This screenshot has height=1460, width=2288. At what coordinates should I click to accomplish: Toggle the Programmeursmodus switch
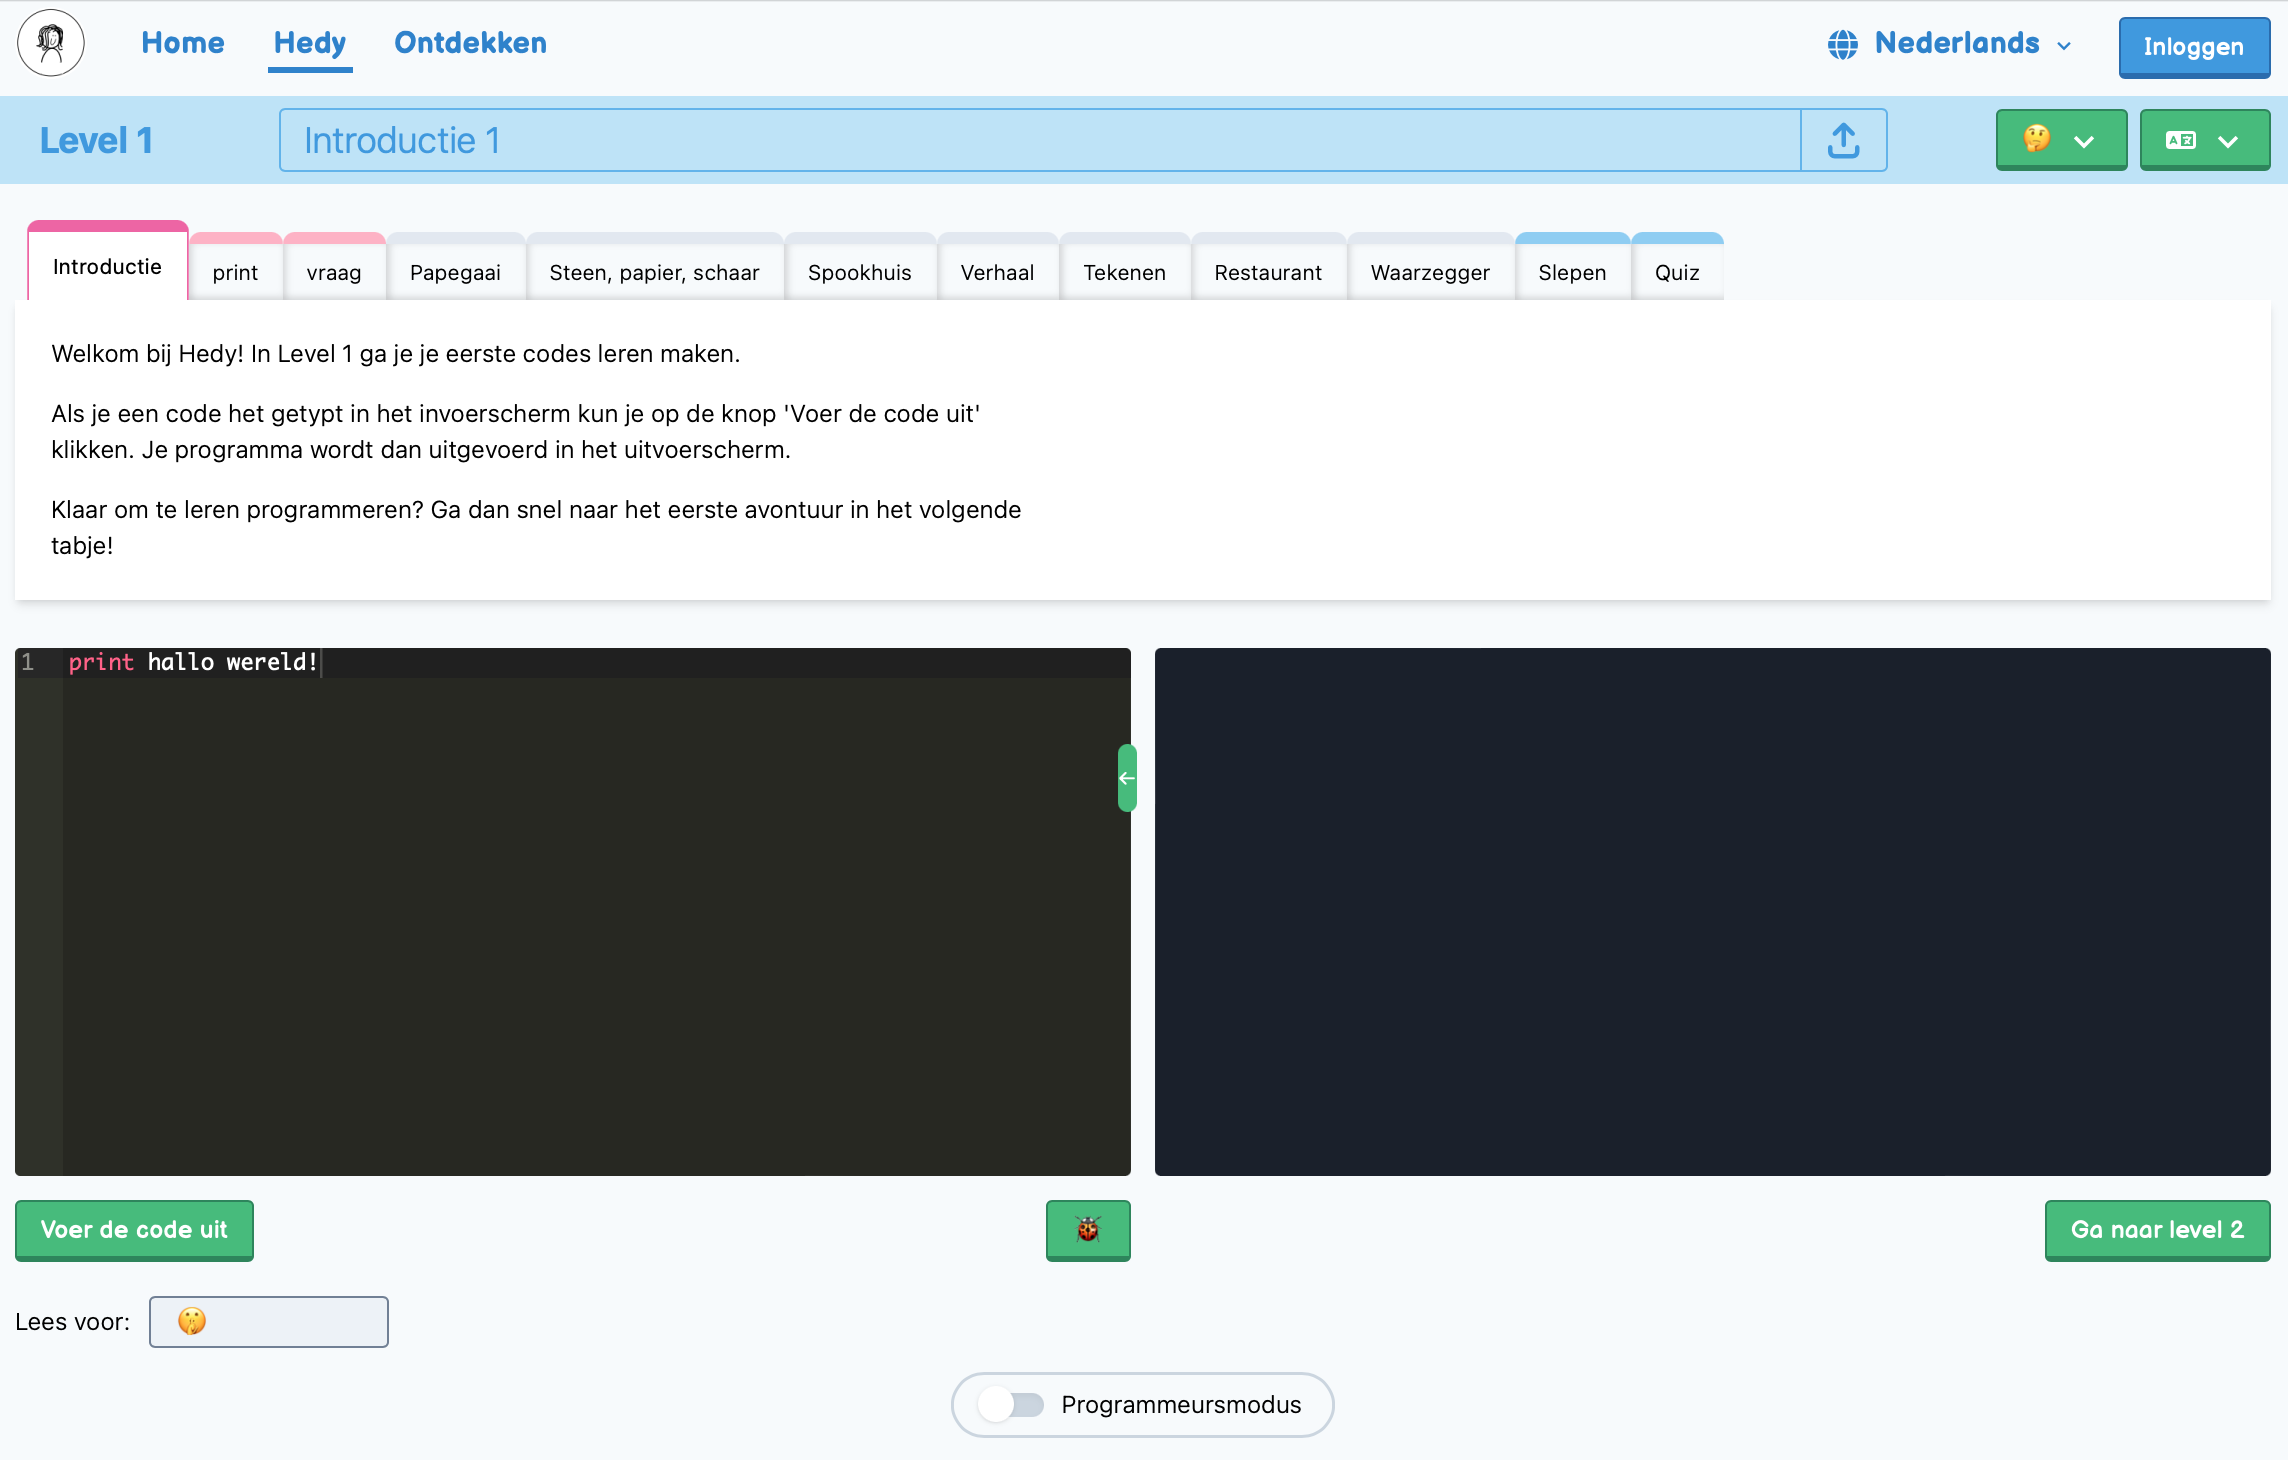pyautogui.click(x=1011, y=1405)
